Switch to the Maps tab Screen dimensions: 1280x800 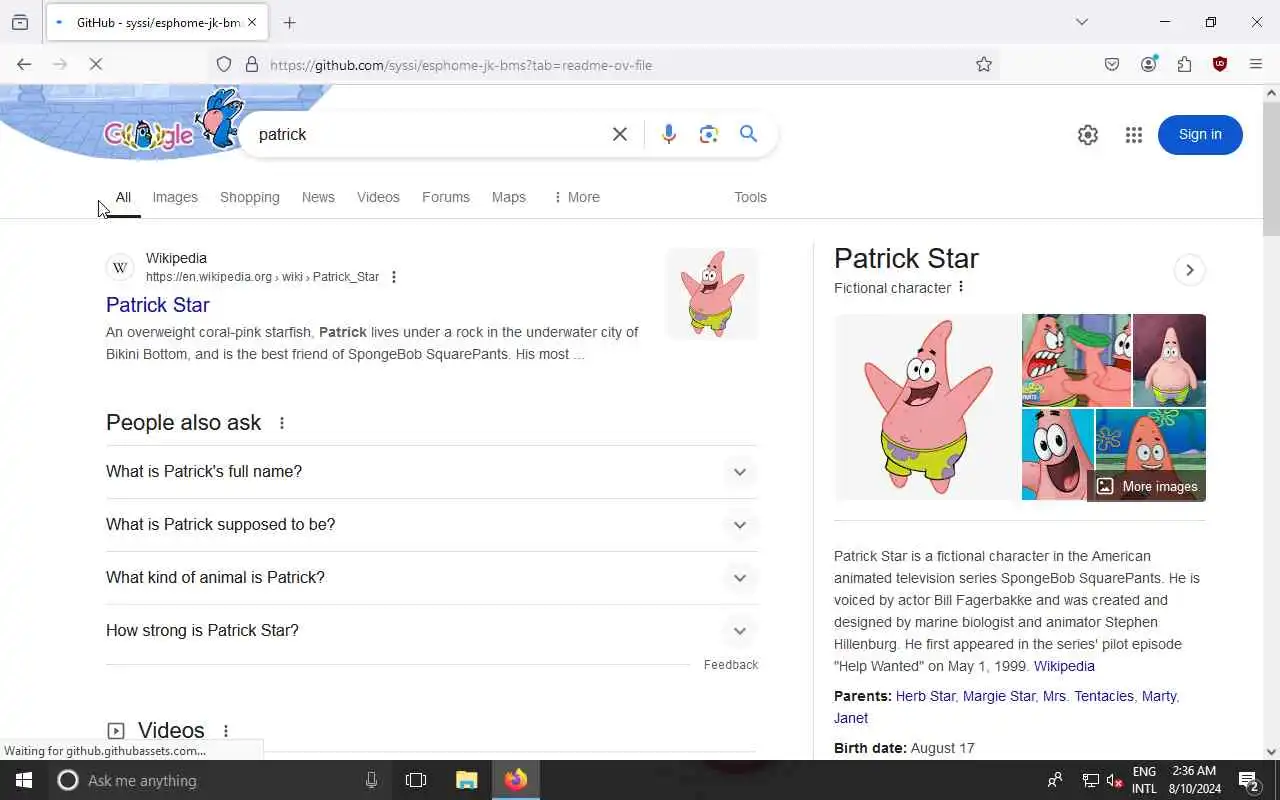pyautogui.click(x=509, y=197)
